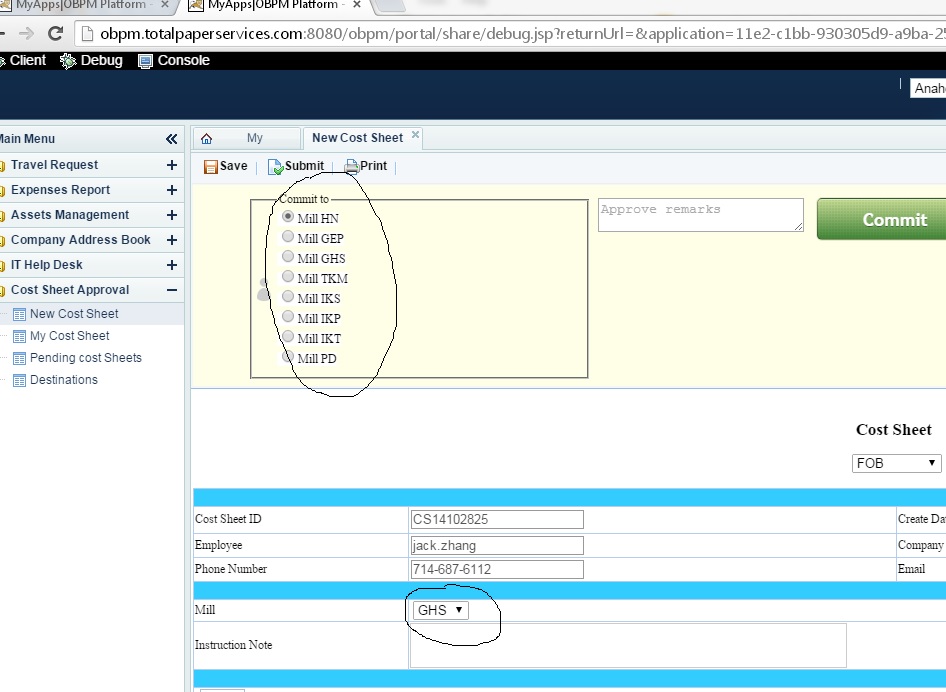The width and height of the screenshot is (946, 692).
Task: Click the Submit button label
Action: [304, 166]
